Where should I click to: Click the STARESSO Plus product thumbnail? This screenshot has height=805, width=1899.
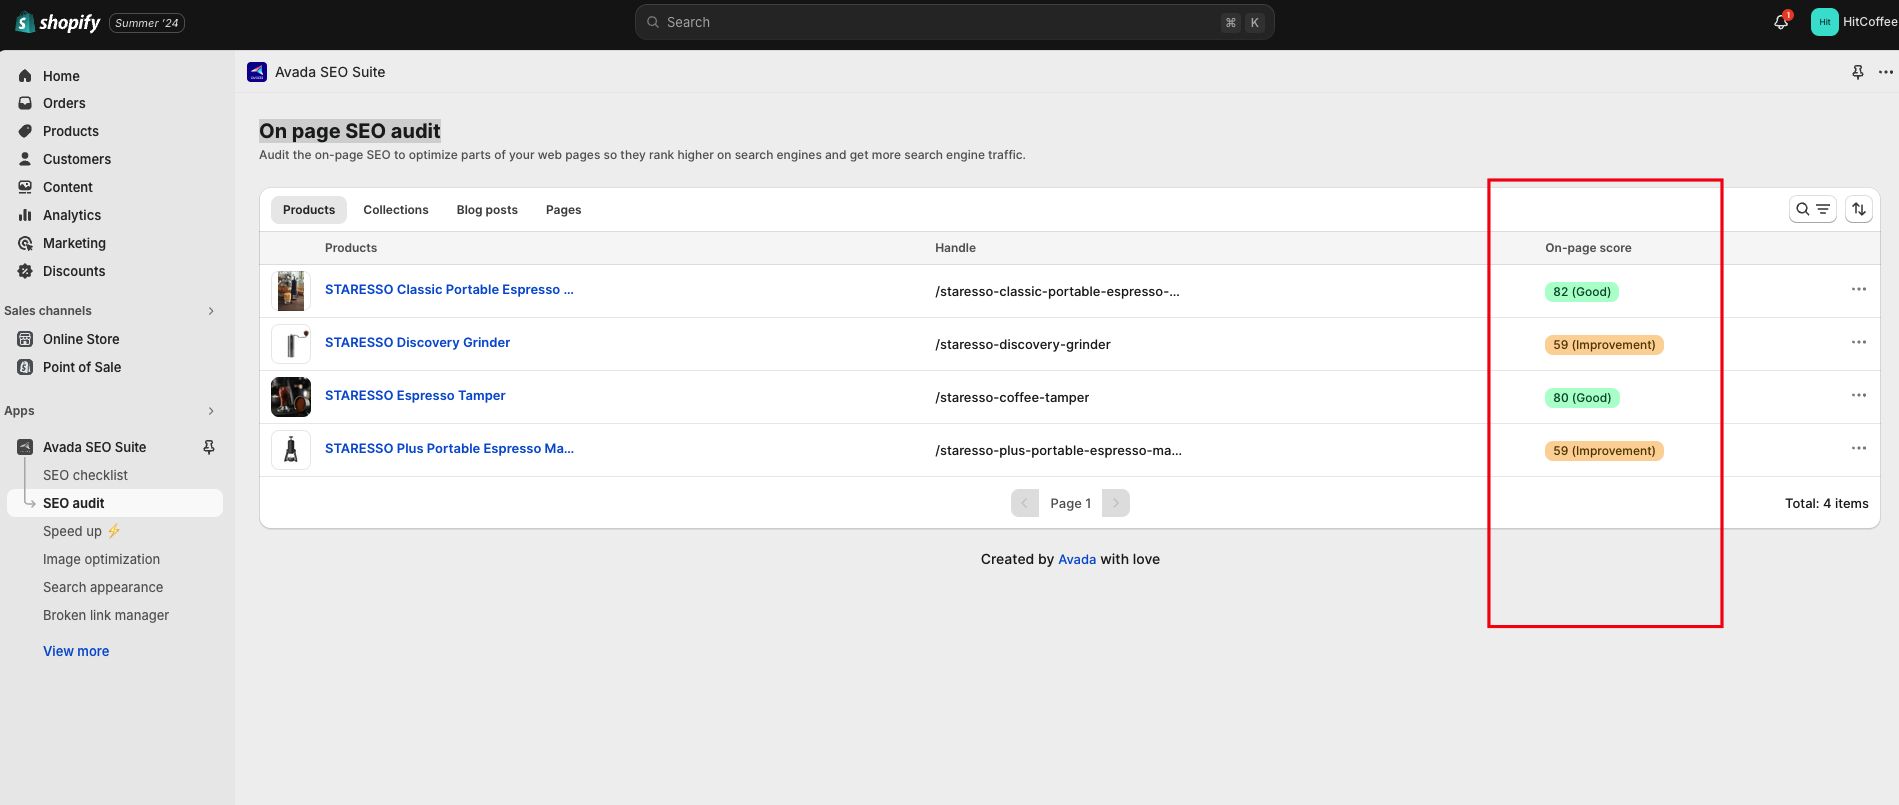pos(291,450)
